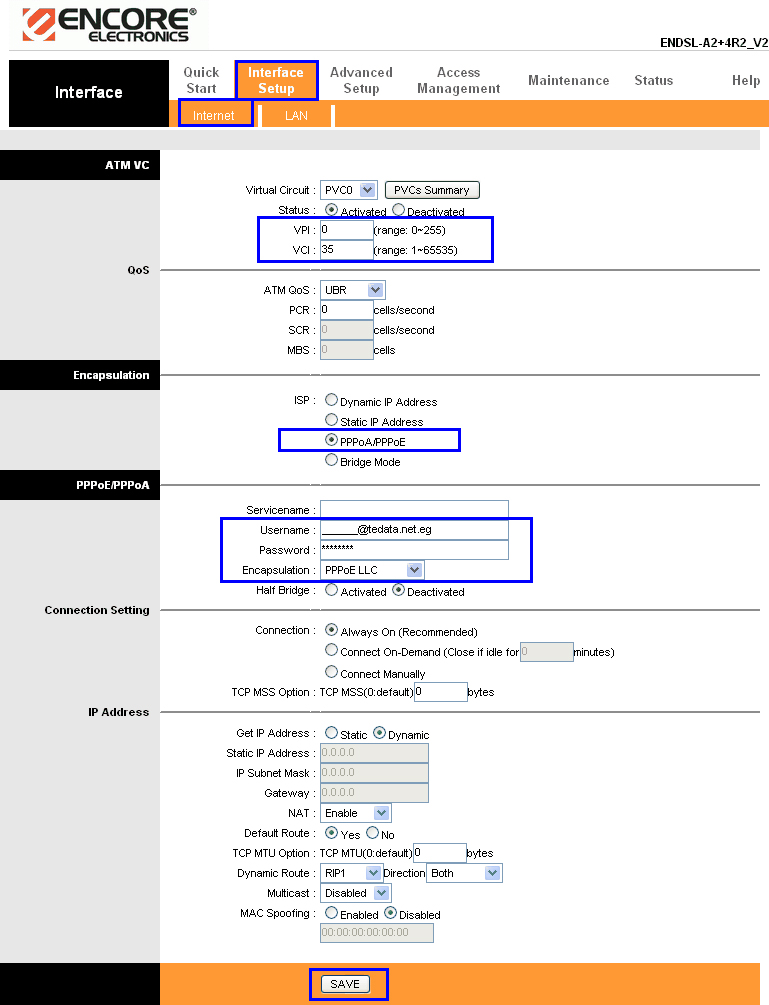Viewport: 769px width, 1005px height.
Task: Open the Help tab
Action: pyautogui.click(x=746, y=81)
